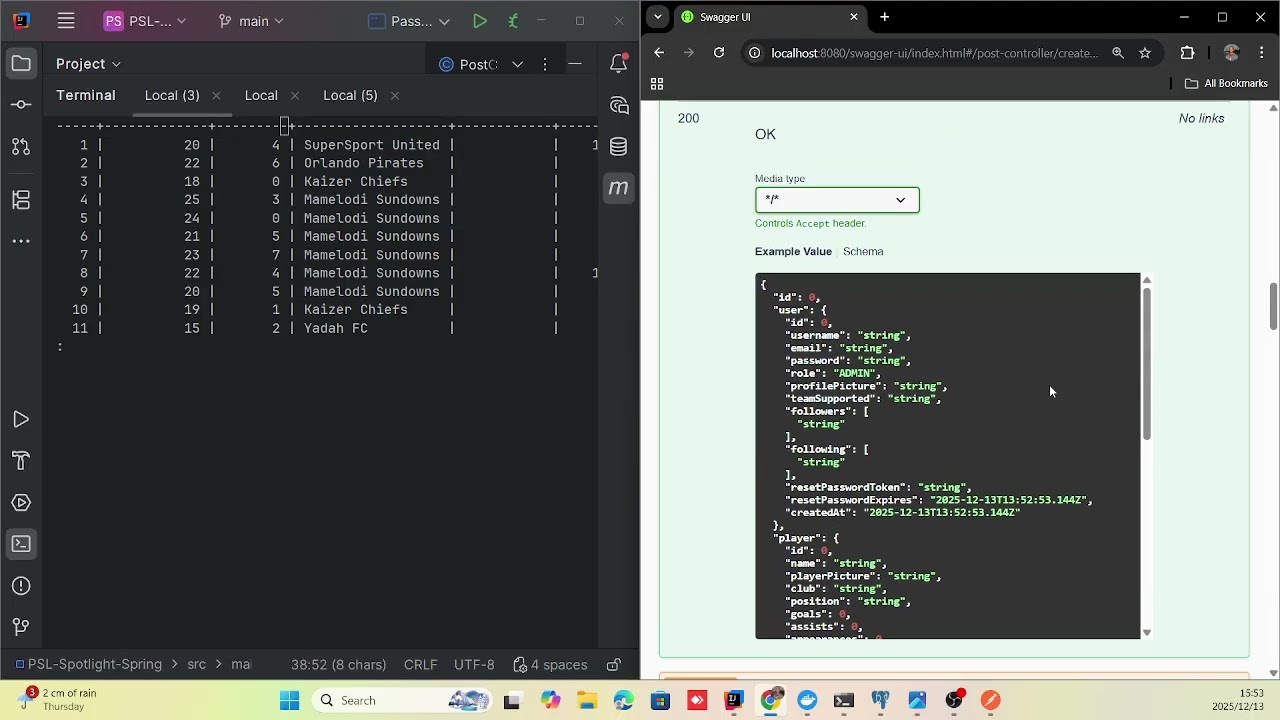This screenshot has height=720, width=1280.
Task: Expand the Project view dropdown
Action: tap(89, 64)
